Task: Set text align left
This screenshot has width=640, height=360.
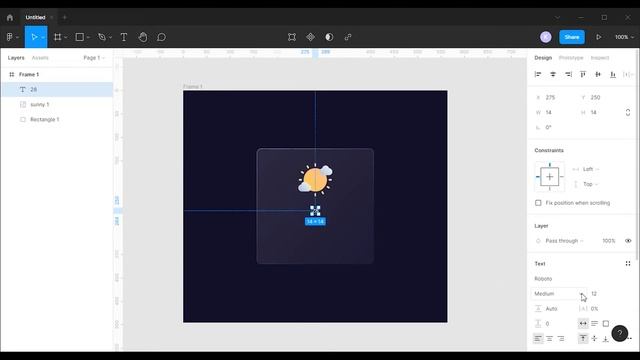Action: pyautogui.click(x=538, y=338)
